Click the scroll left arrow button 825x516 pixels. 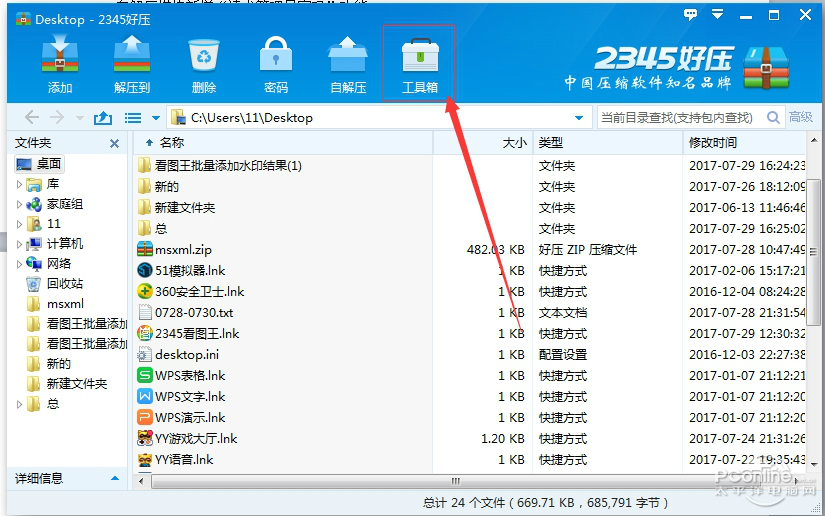[x=140, y=481]
